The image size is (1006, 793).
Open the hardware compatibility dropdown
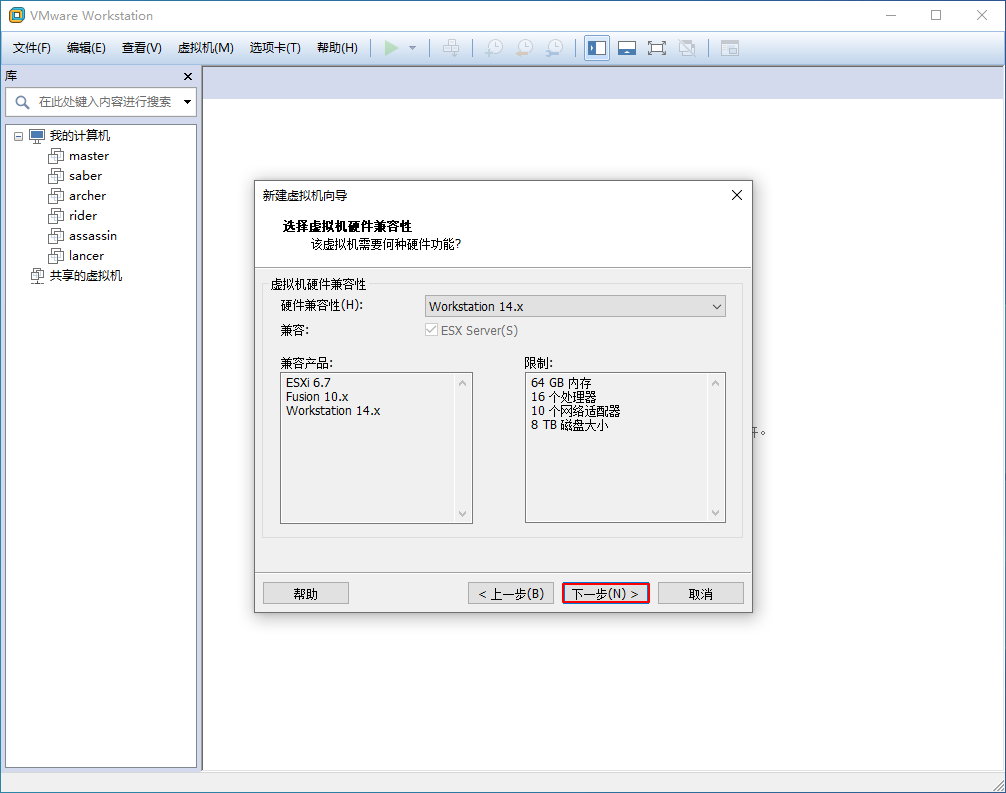pyautogui.click(x=717, y=306)
